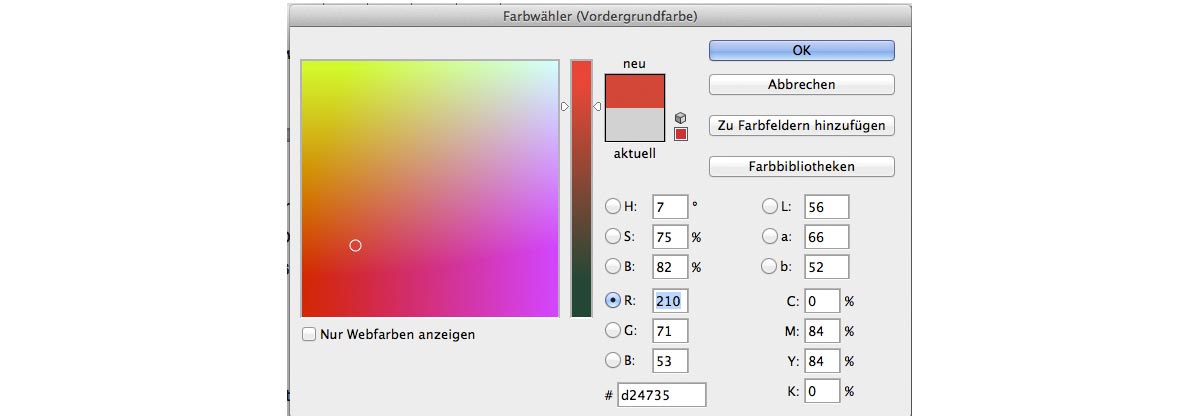
Task: Enable 'Nur Webfarben anzeigen' checkbox
Action: [x=309, y=334]
